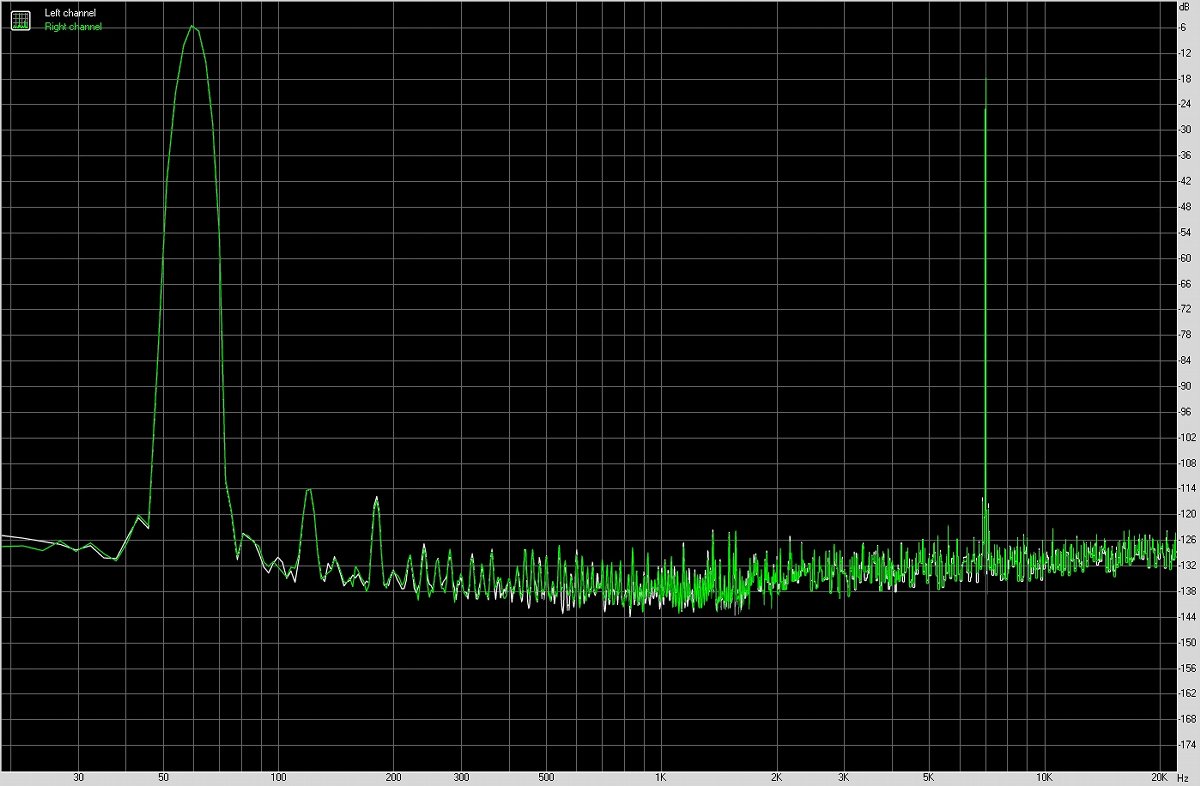Click the "-30" dB level axis label

point(1185,129)
